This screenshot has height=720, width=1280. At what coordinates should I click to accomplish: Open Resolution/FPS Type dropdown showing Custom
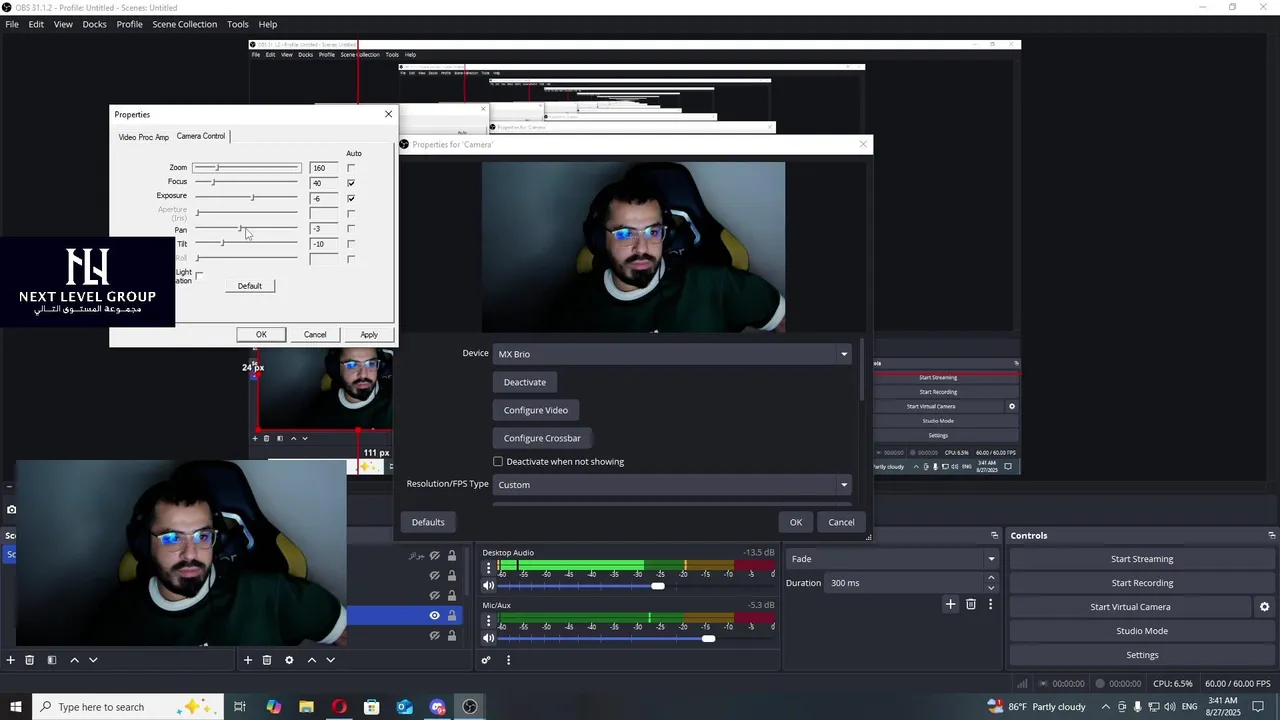click(672, 485)
